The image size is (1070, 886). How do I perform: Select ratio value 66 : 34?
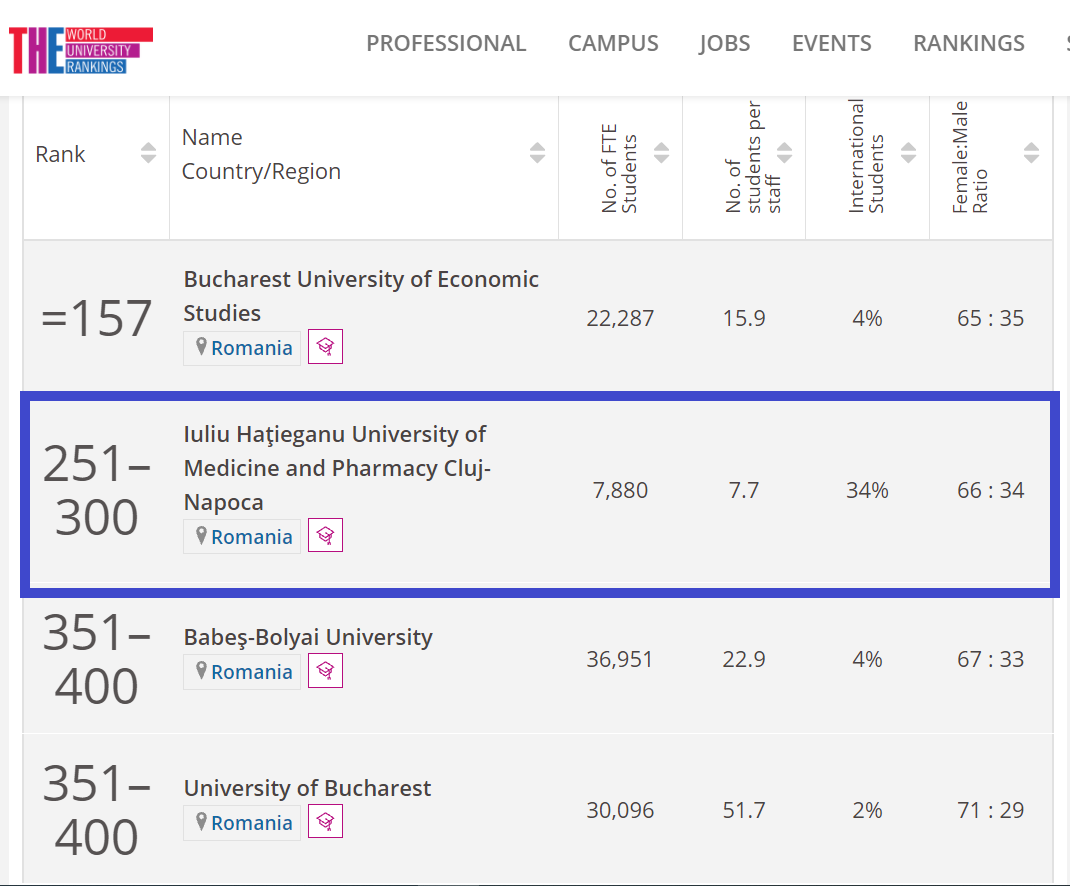991,490
